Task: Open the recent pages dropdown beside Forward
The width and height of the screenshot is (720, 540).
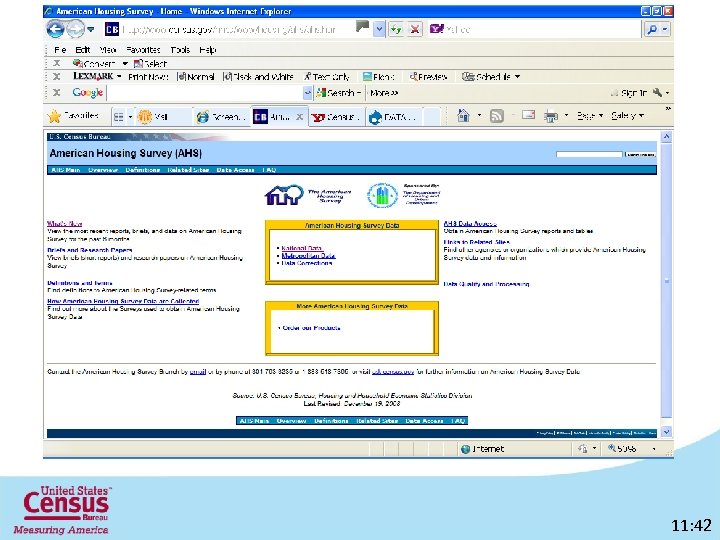Action: click(91, 29)
